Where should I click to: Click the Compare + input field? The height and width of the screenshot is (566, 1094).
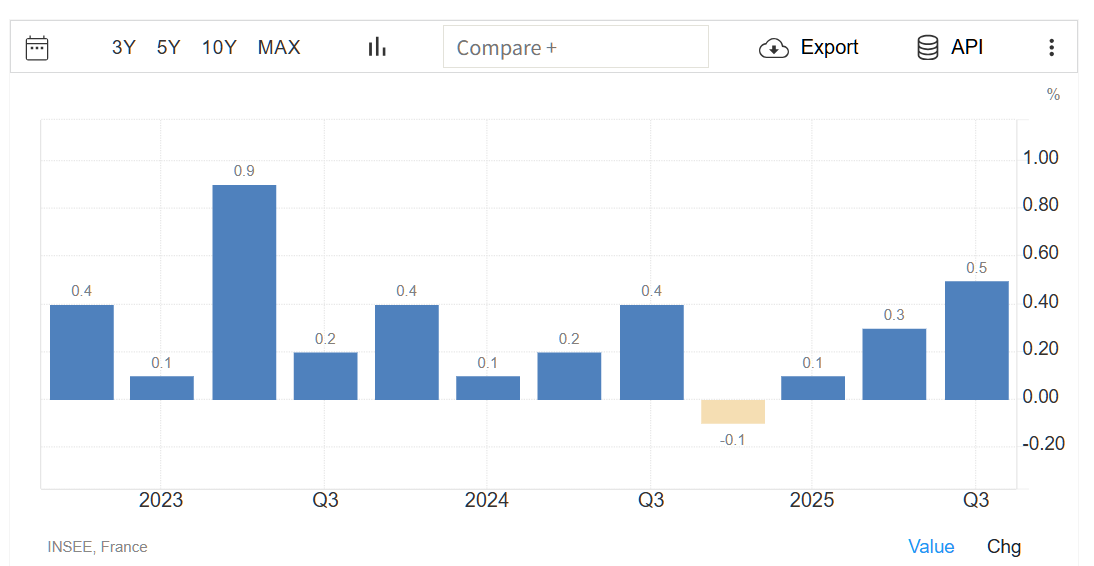coord(575,47)
